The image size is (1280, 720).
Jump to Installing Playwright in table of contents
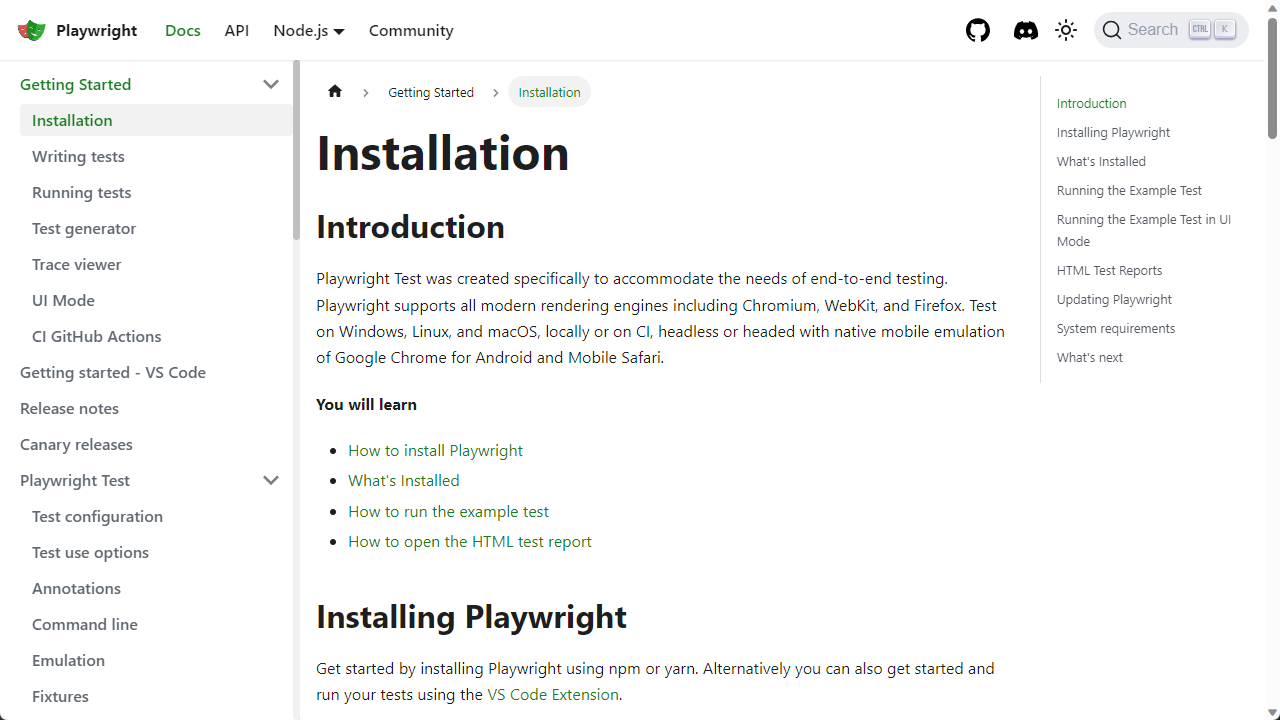pyautogui.click(x=1113, y=132)
